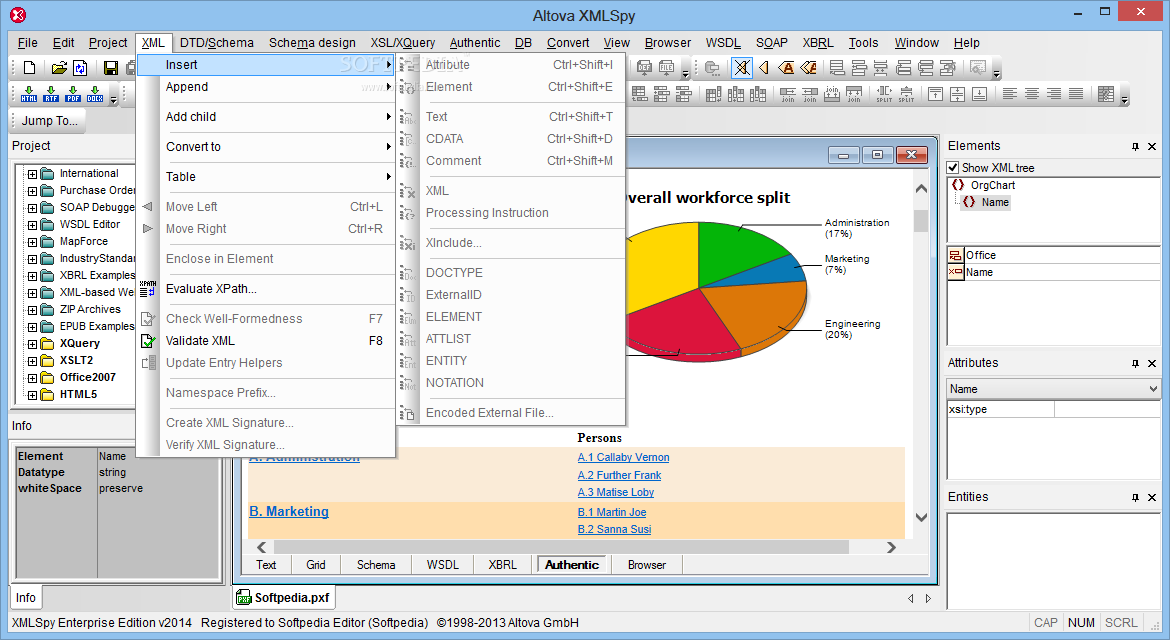This screenshot has width=1170, height=640.
Task: Generate DOCX output with the DOCX icon
Action: [x=96, y=94]
